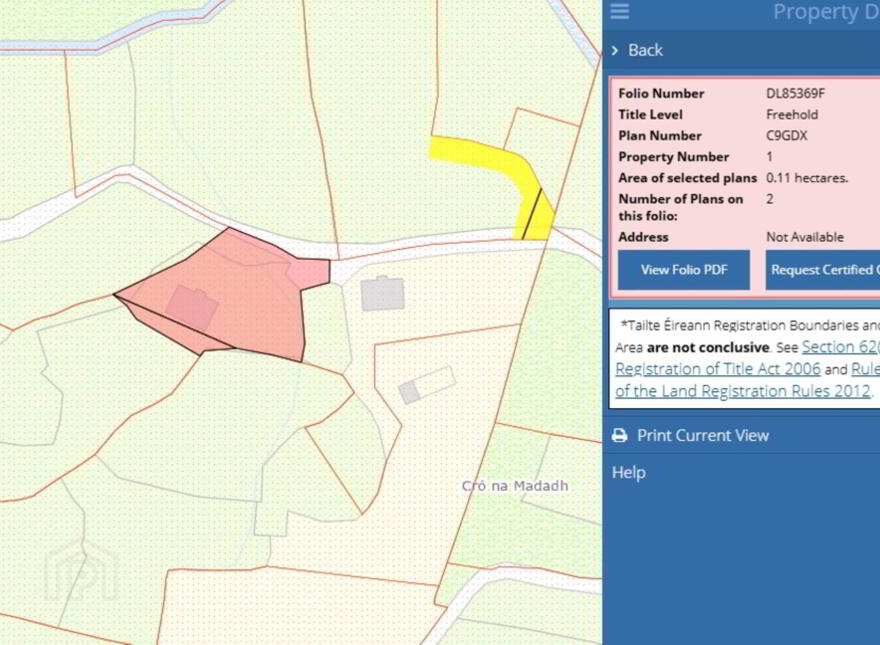This screenshot has width=880, height=645.
Task: Click folio number value DL85369F
Action: click(x=795, y=94)
